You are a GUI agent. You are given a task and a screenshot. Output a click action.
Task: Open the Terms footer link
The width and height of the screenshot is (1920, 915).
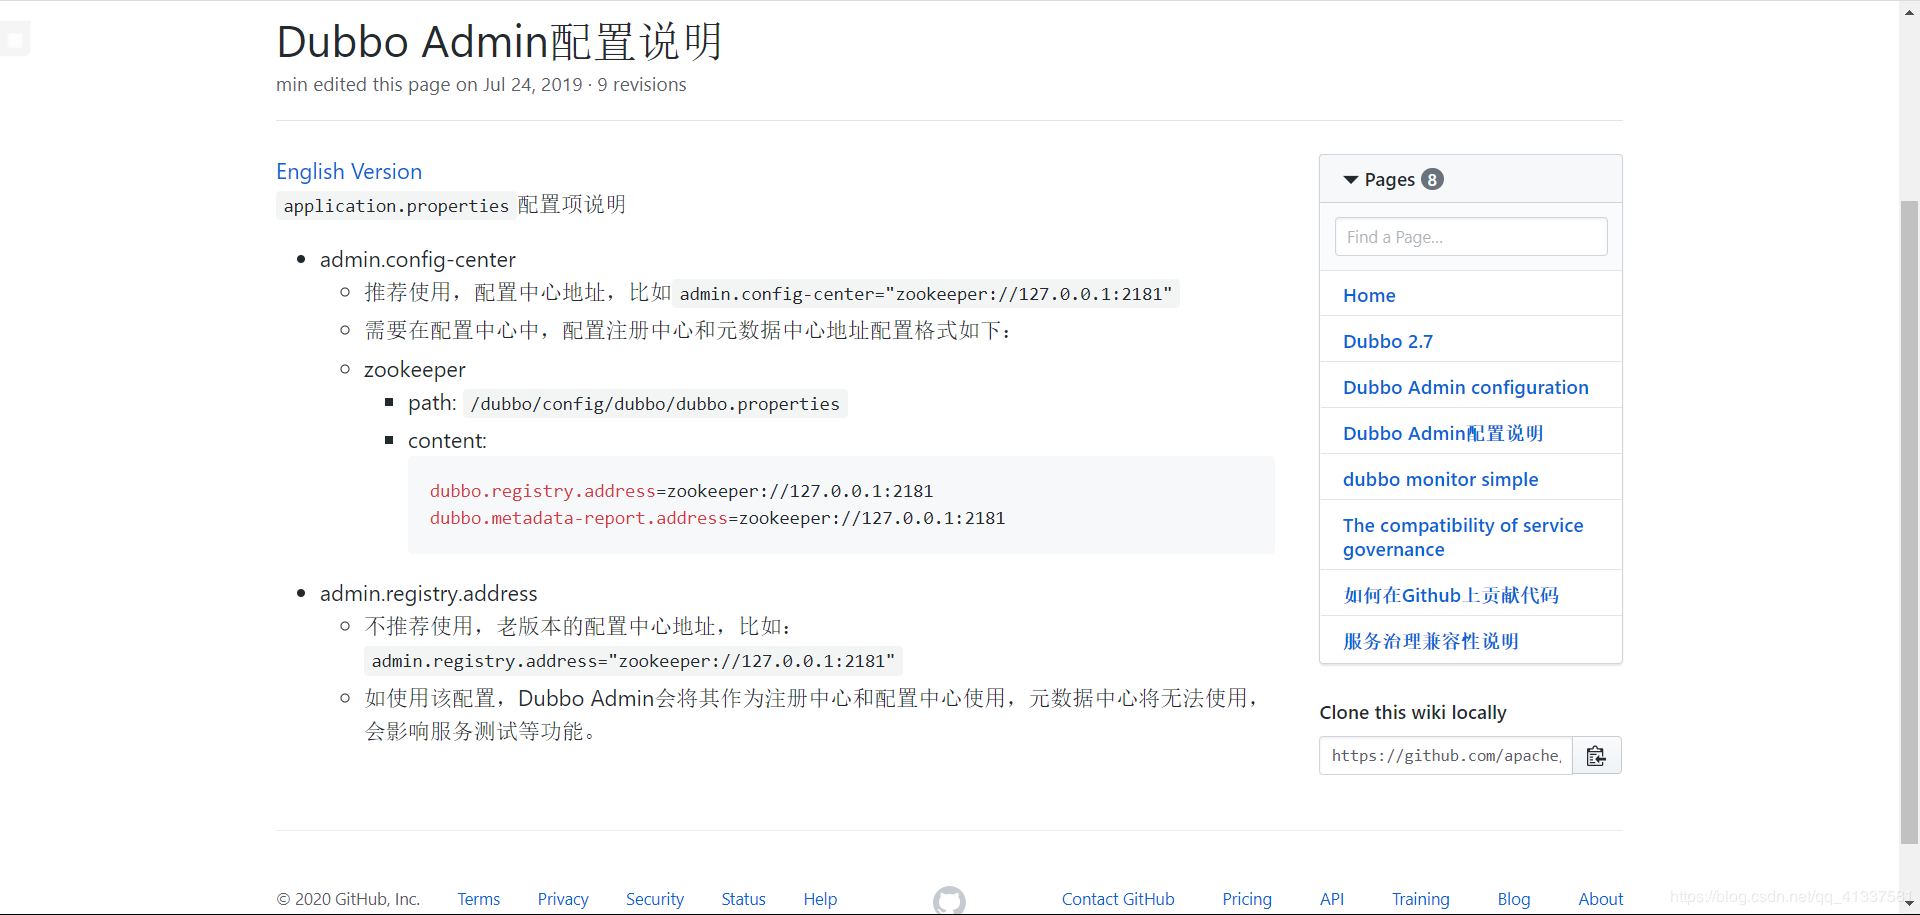pyautogui.click(x=478, y=899)
